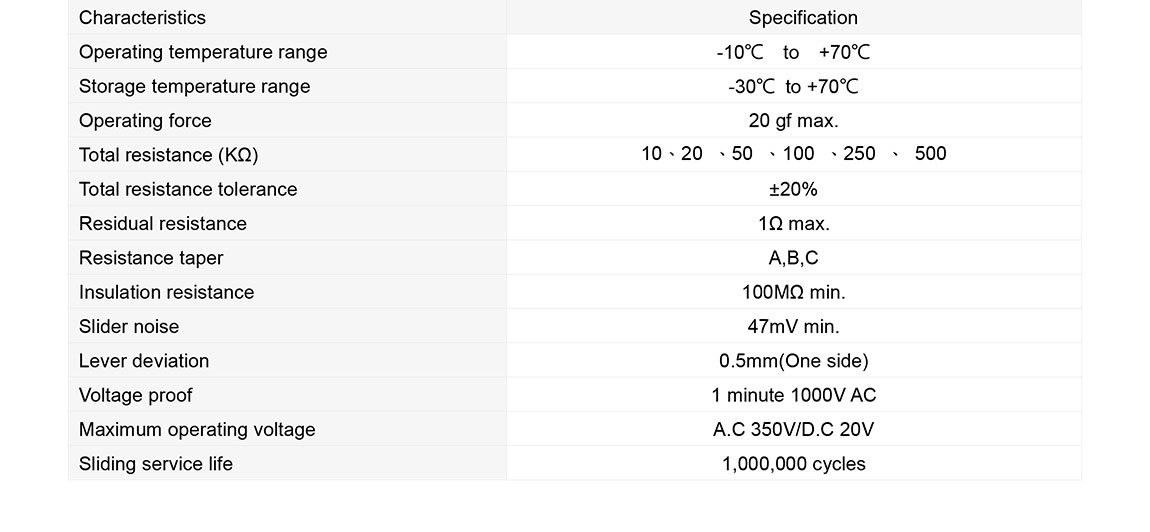Click the ±20% tolerance value

tap(793, 189)
